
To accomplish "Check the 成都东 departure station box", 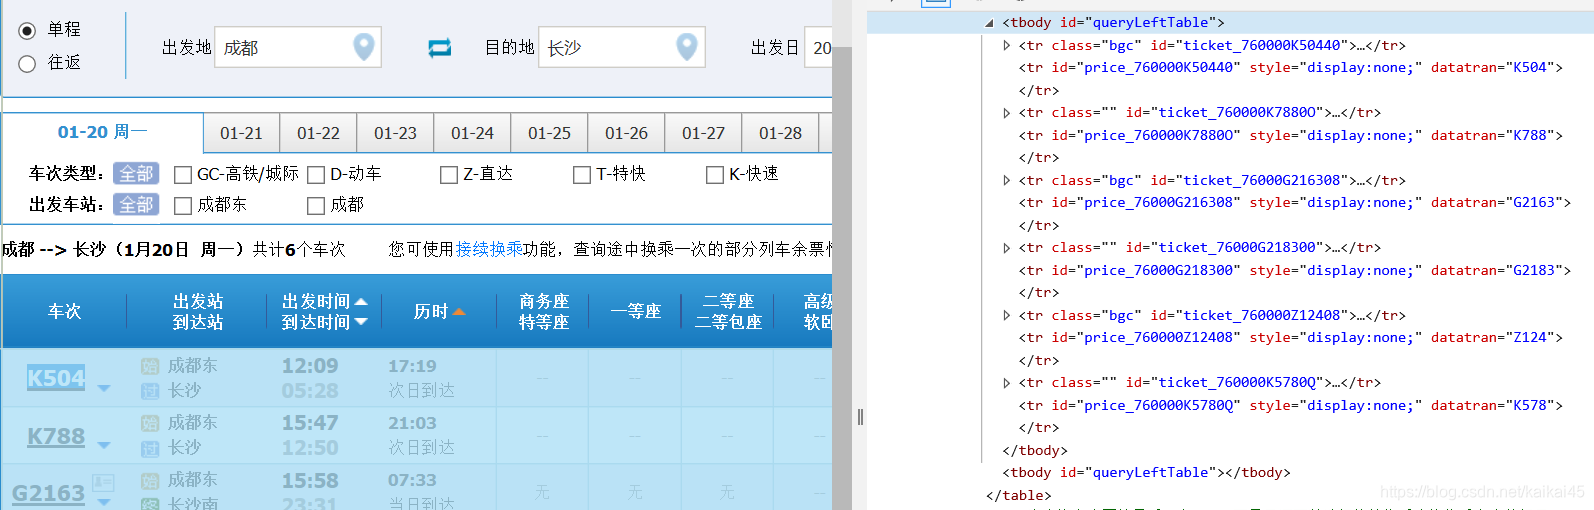I will pos(183,206).
